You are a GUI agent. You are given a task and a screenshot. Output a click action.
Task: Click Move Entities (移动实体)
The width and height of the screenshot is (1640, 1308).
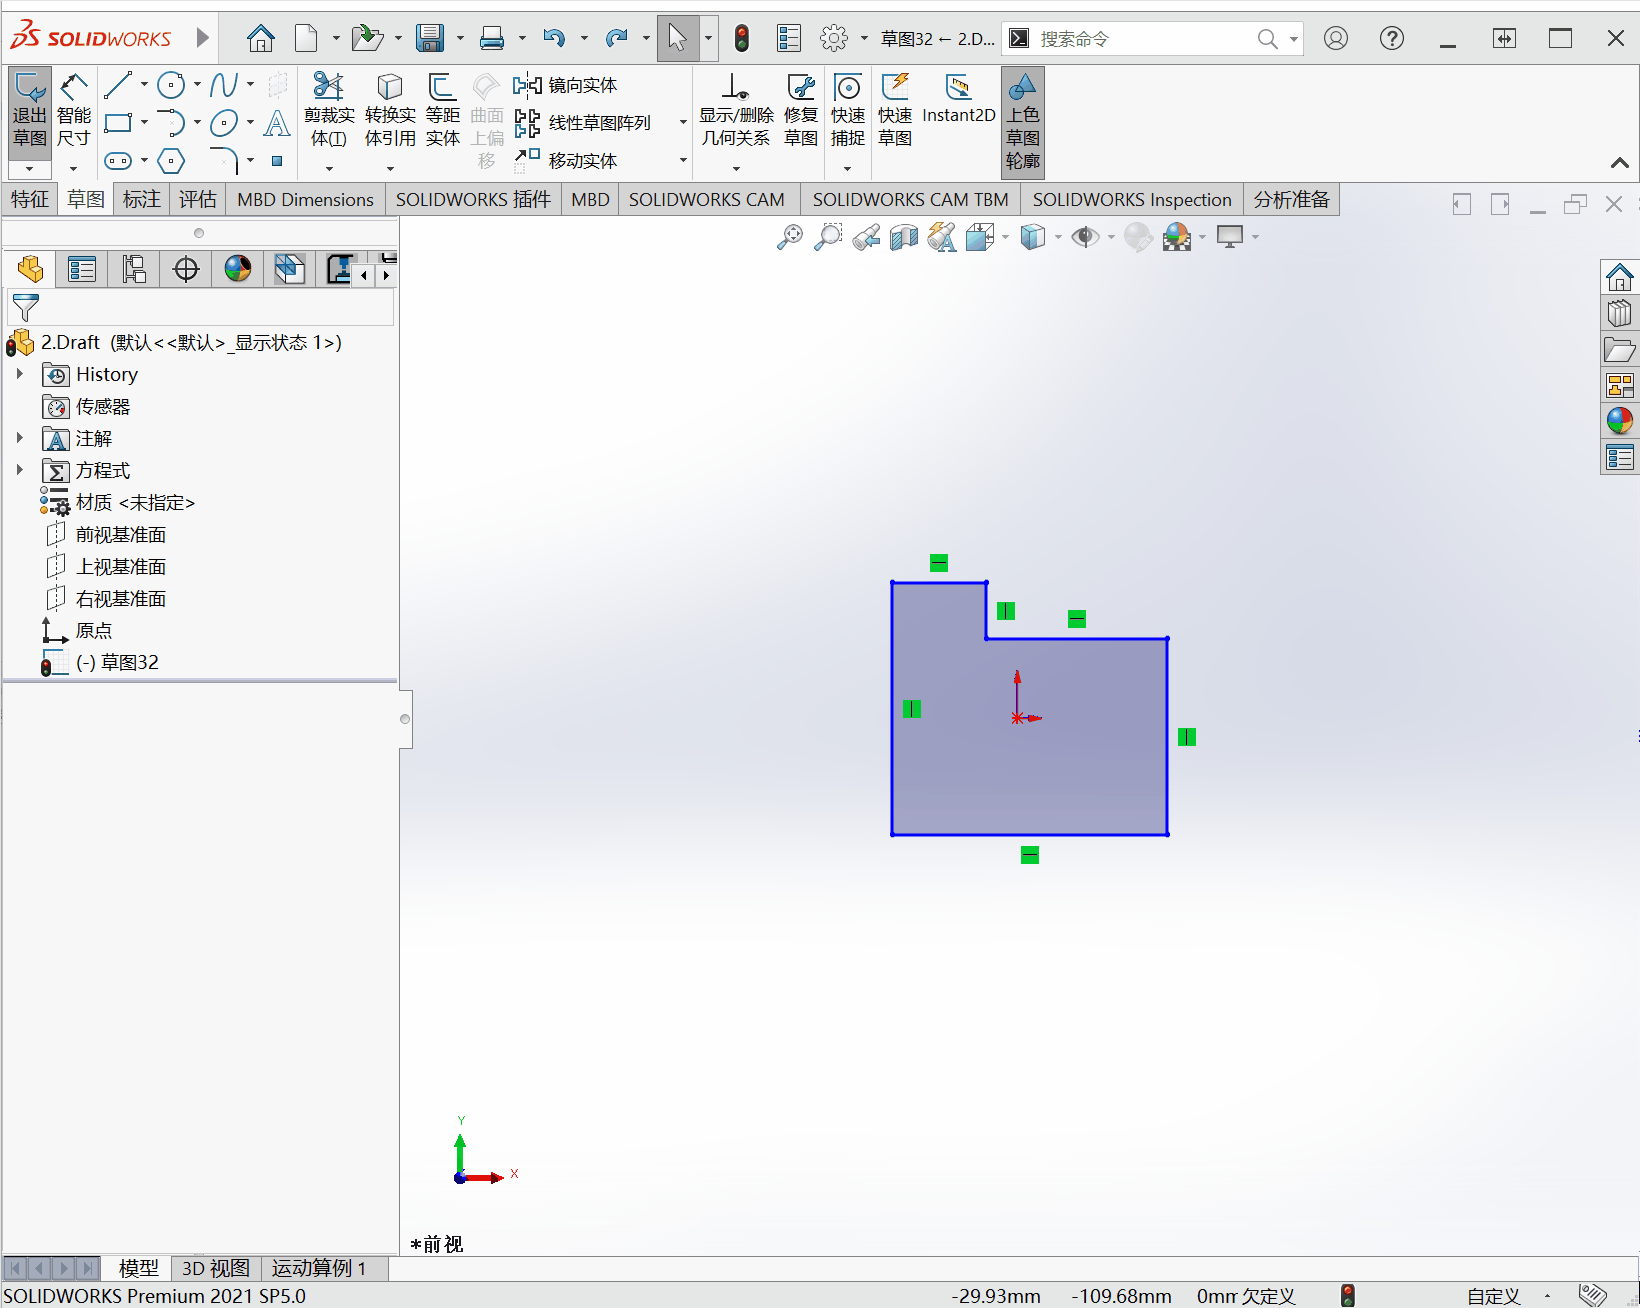(x=566, y=160)
